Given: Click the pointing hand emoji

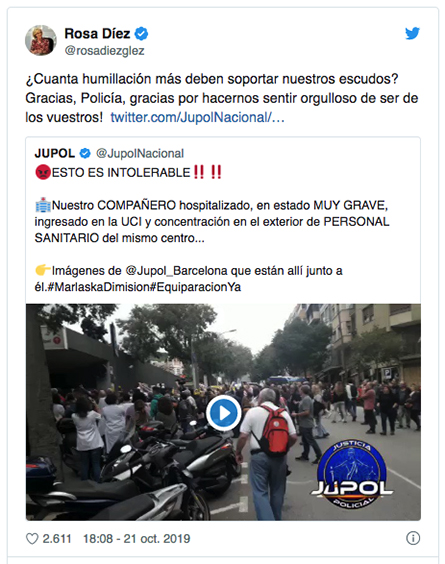Looking at the screenshot, I should tap(43, 270).
